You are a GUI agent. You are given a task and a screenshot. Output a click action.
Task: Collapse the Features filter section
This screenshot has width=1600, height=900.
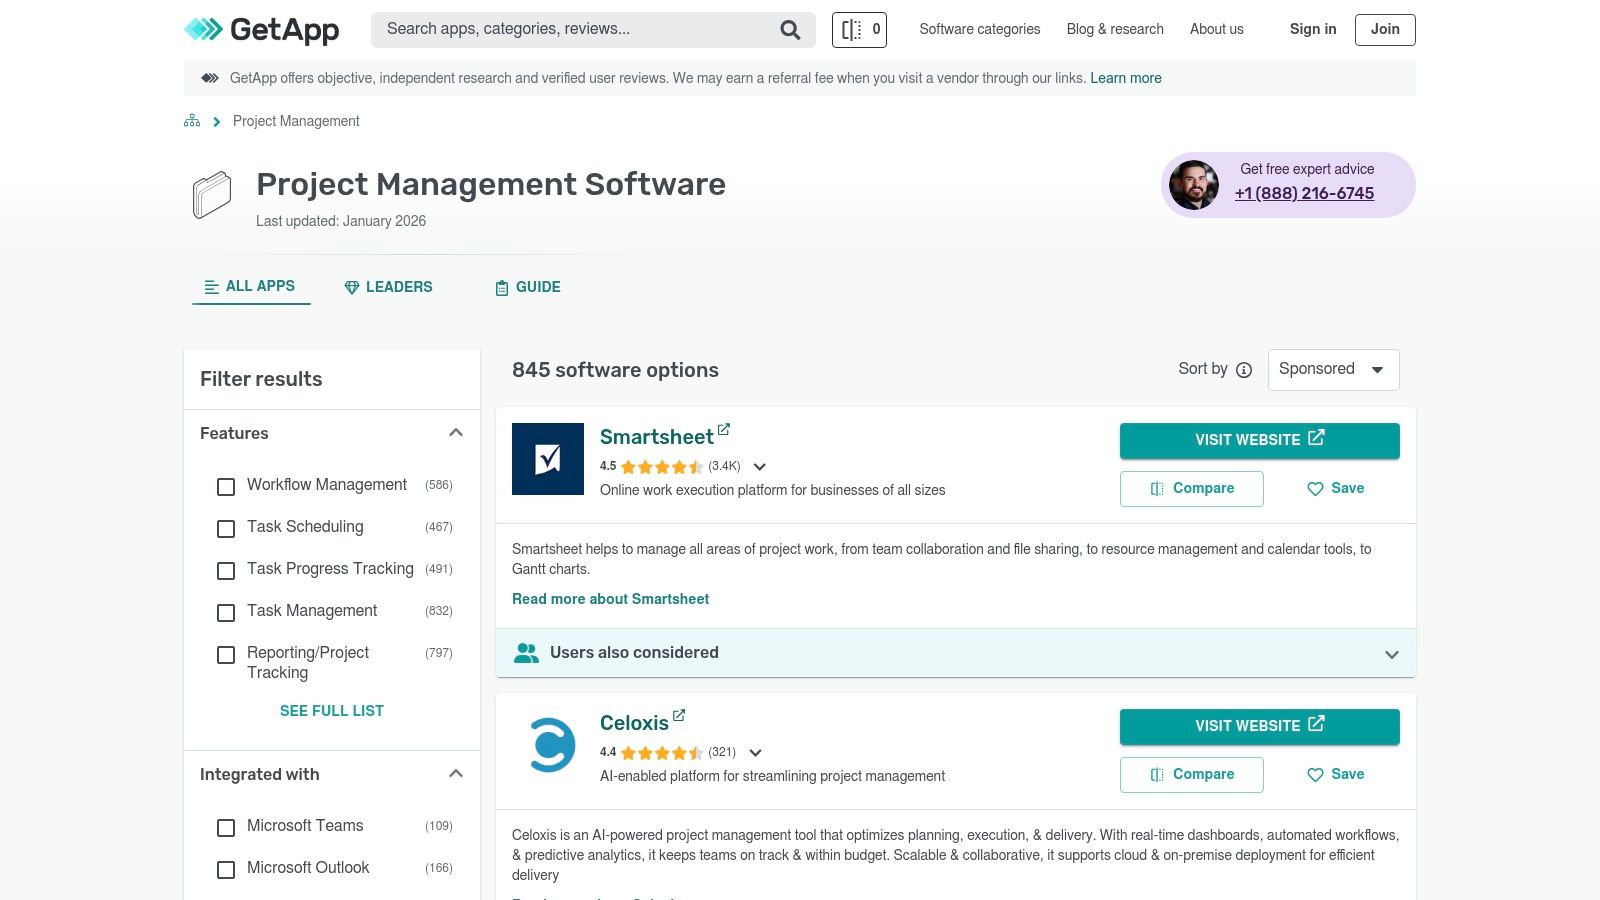(456, 432)
